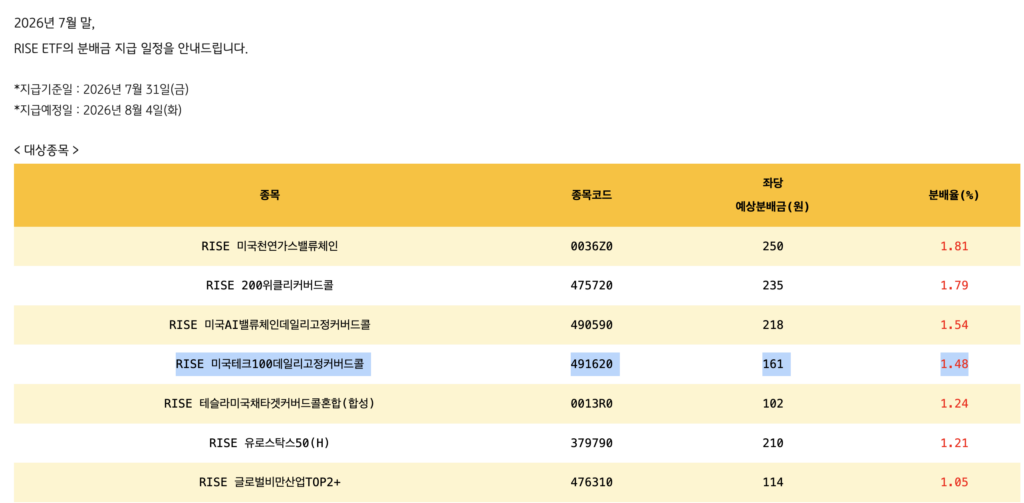This screenshot has width=1024, height=503.
Task: Select 'RISE 미국천연가스밸류체인' cell
Action: (x=270, y=246)
